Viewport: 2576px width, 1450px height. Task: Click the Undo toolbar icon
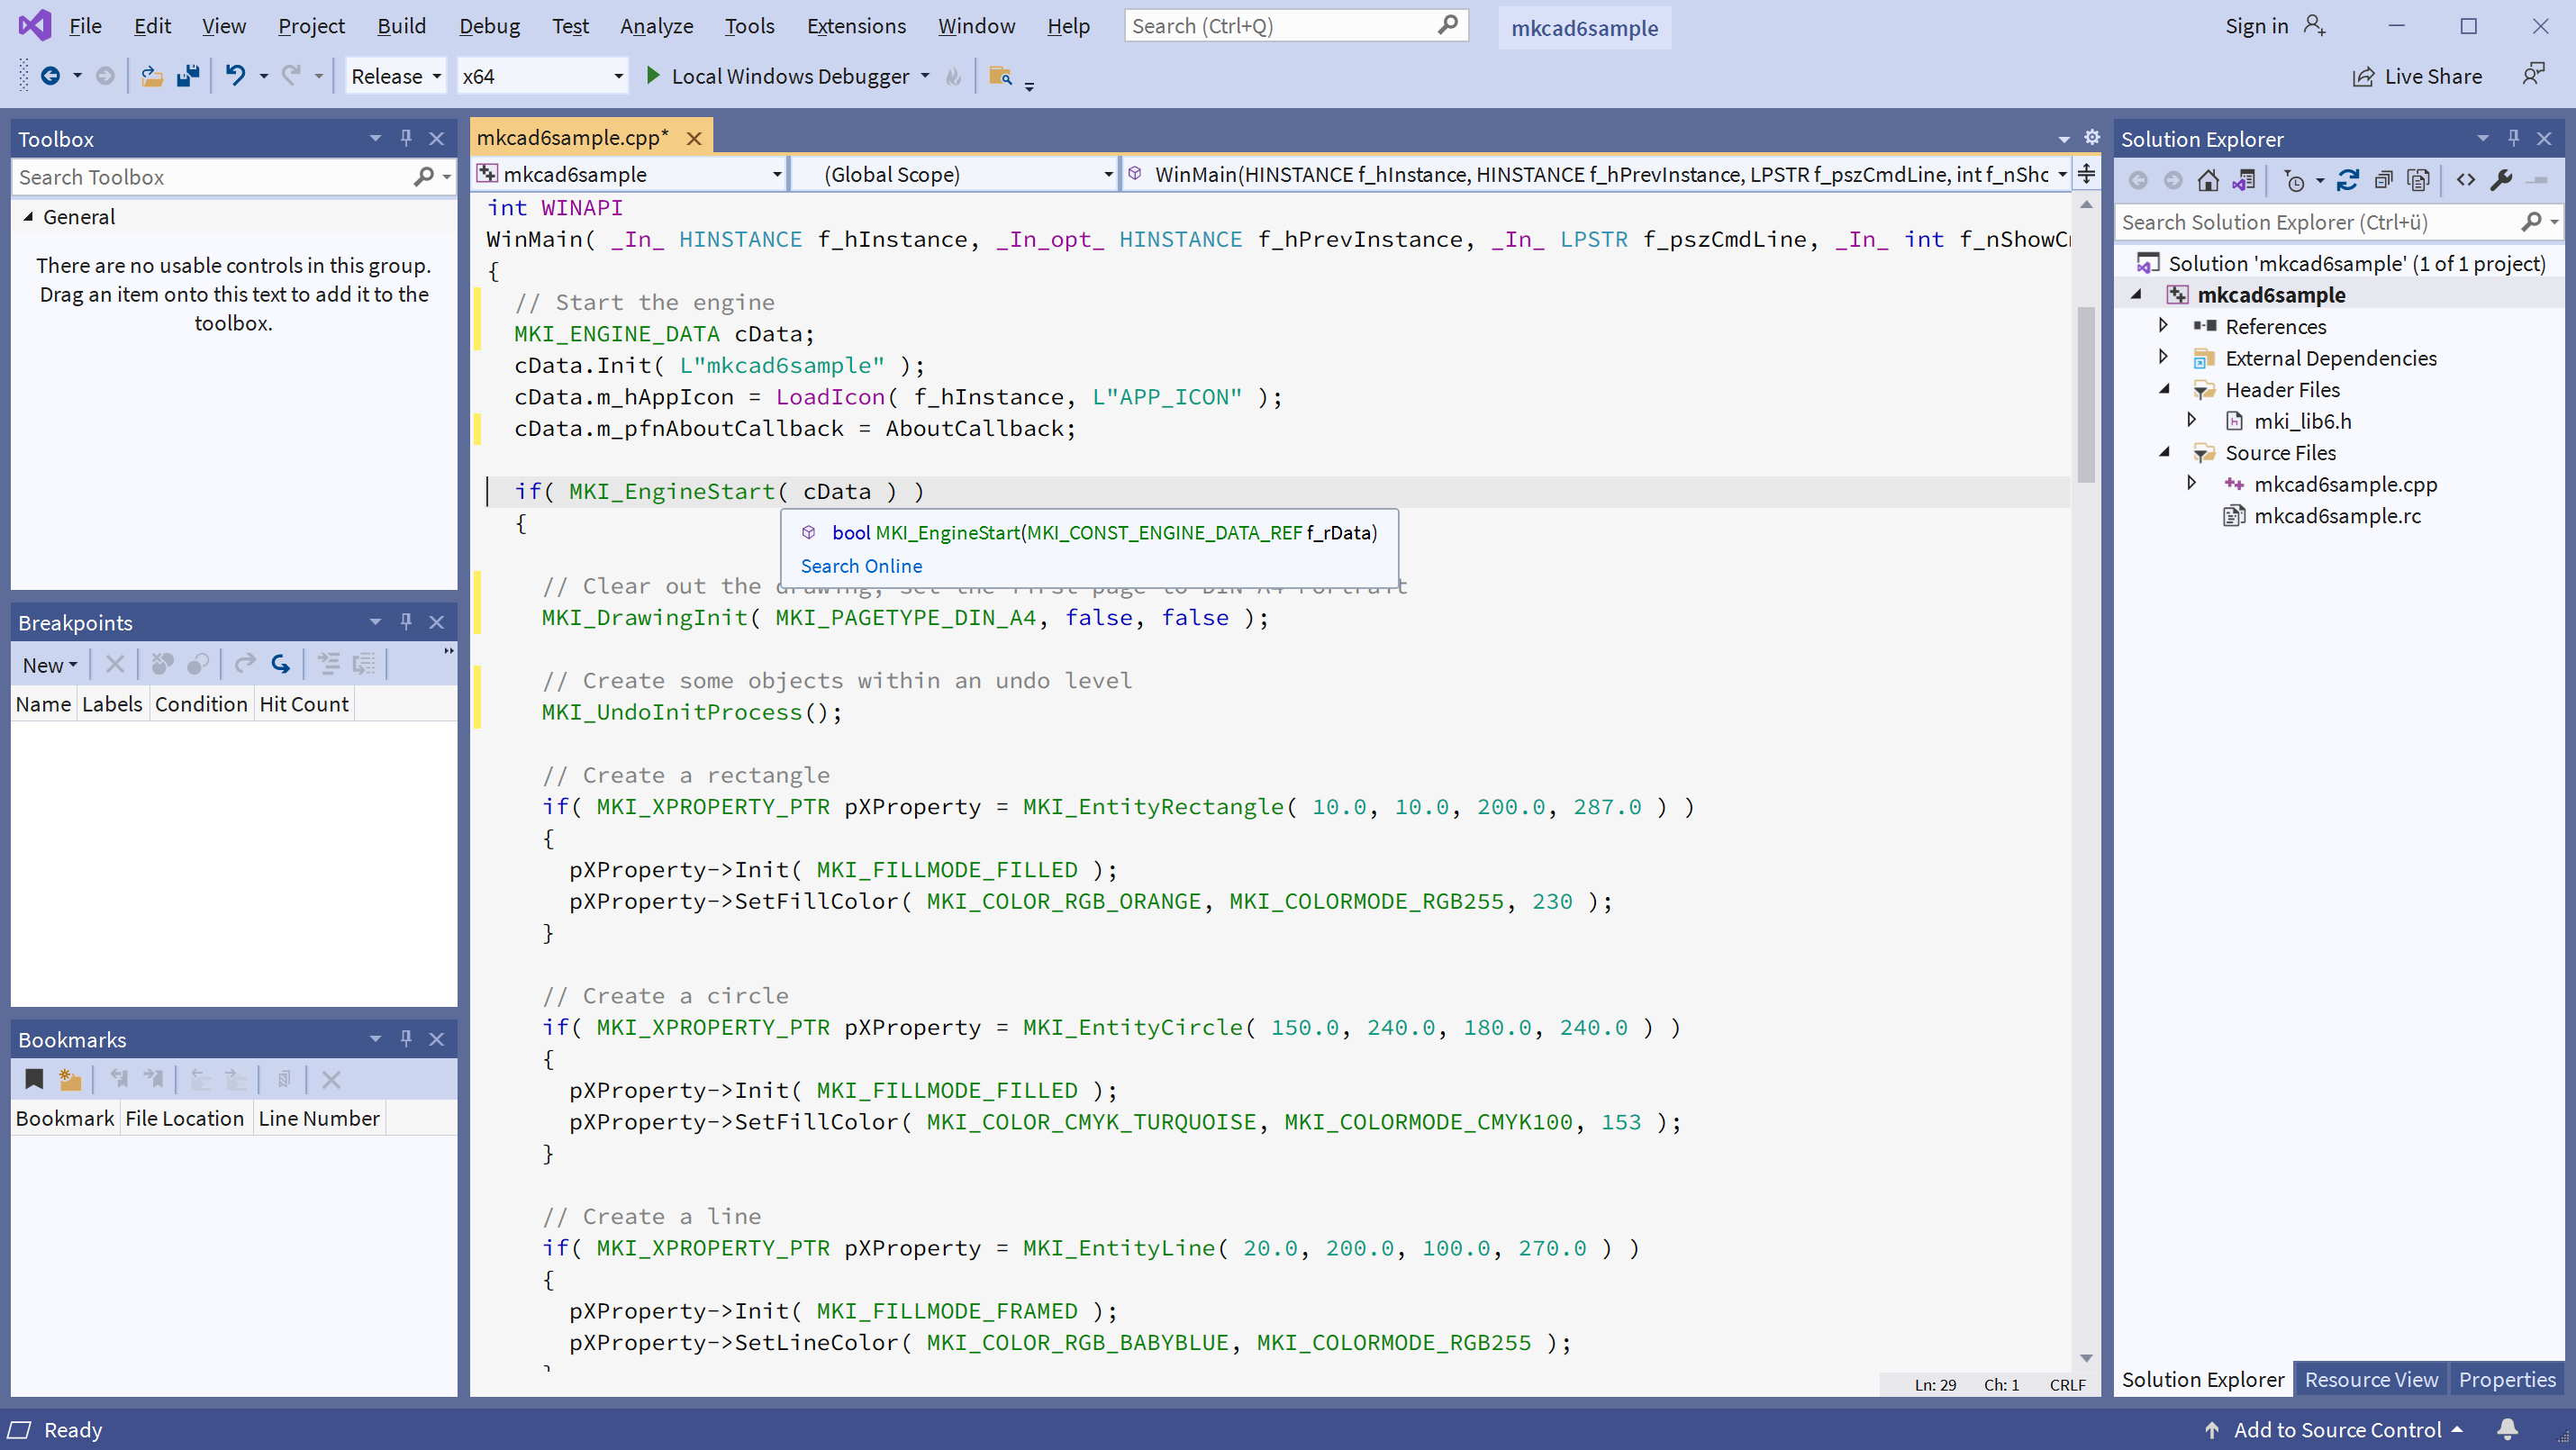tap(235, 76)
